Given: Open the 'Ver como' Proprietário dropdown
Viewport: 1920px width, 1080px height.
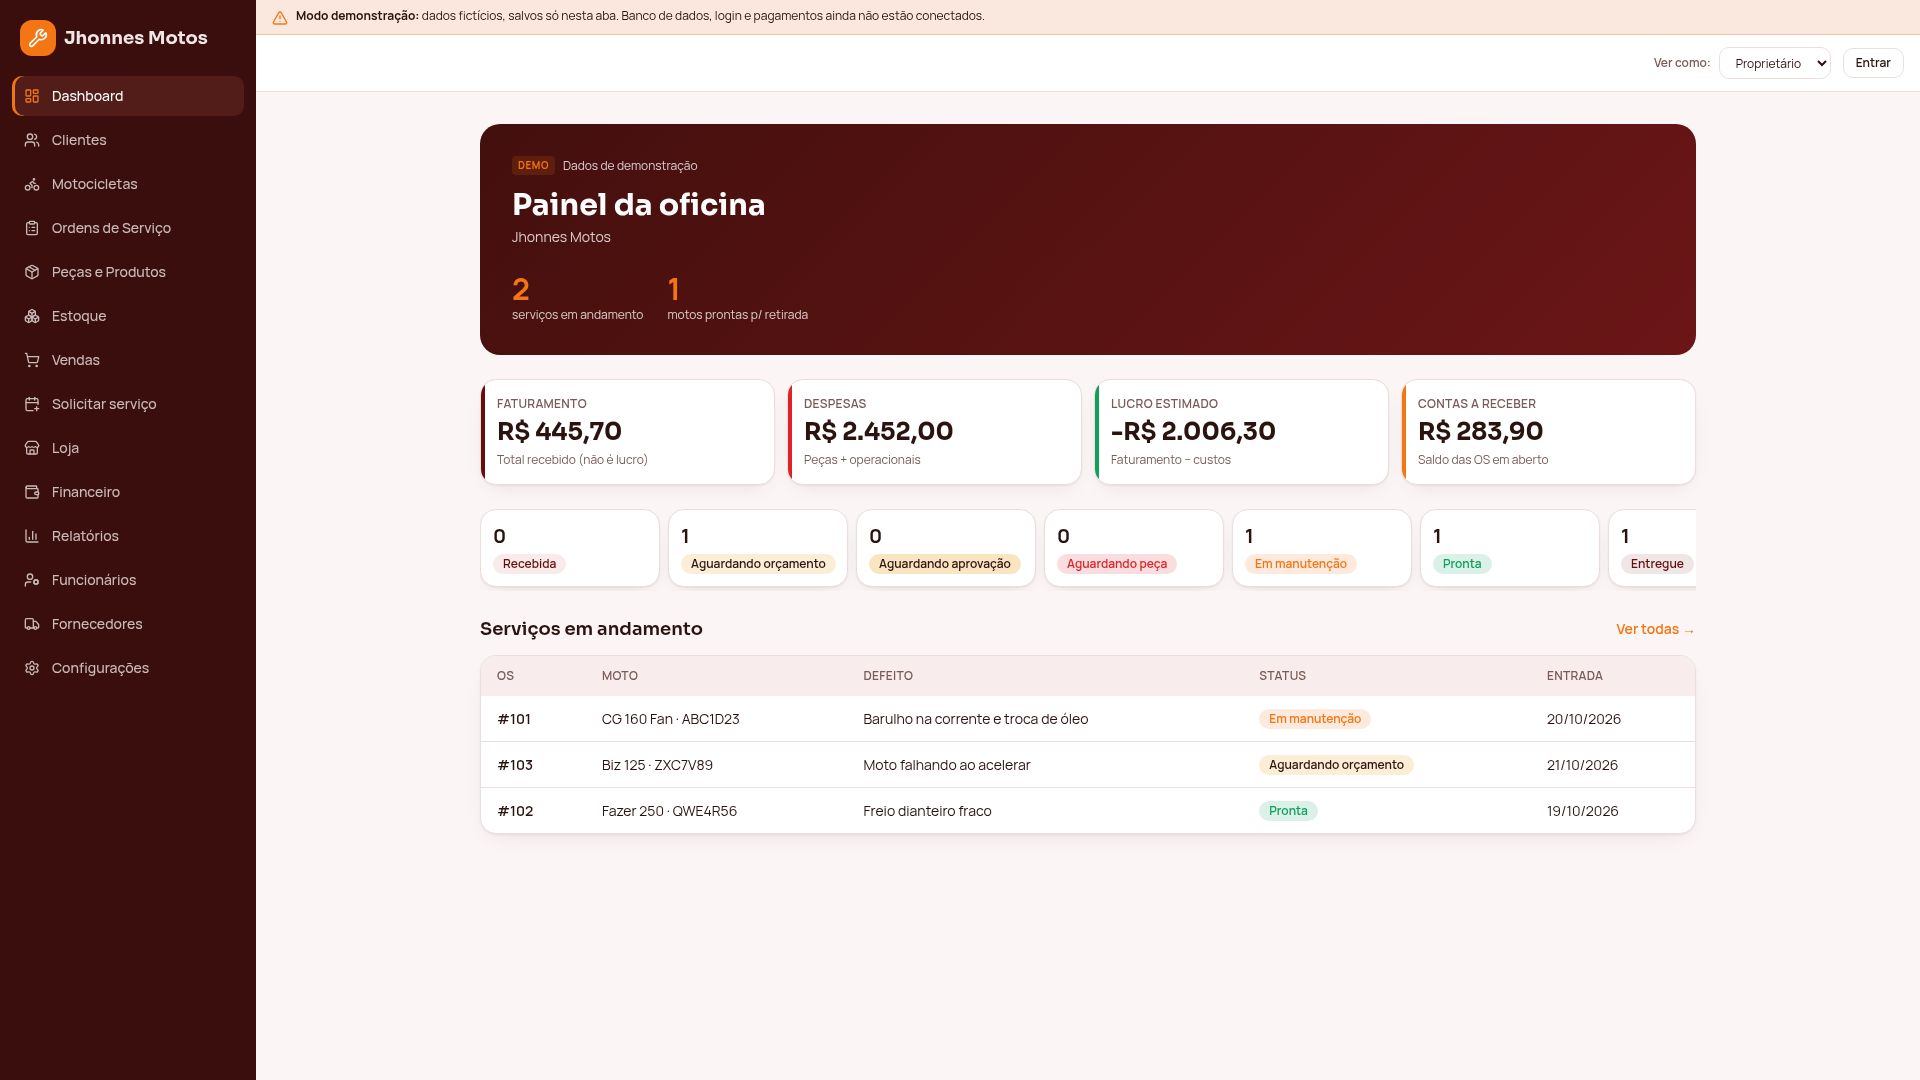Looking at the screenshot, I should click(1775, 63).
